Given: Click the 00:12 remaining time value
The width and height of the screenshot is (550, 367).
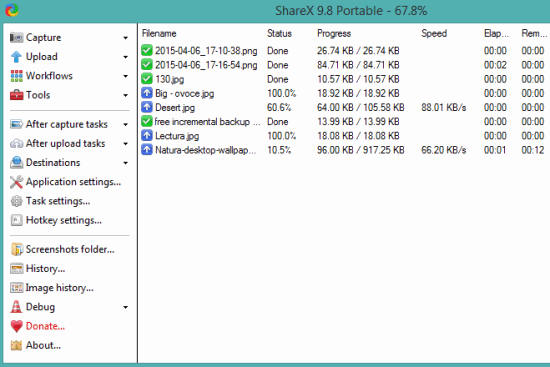Looking at the screenshot, I should pyautogui.click(x=533, y=150).
